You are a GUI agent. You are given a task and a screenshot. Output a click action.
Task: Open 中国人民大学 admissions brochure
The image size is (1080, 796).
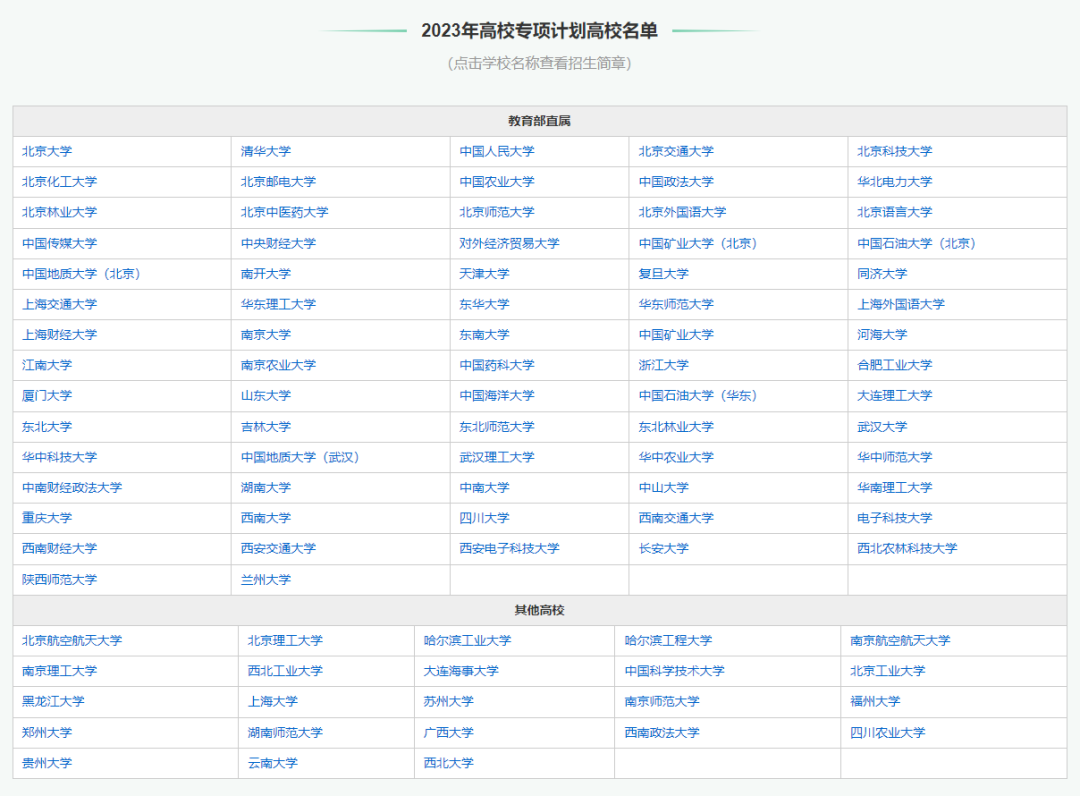[497, 151]
